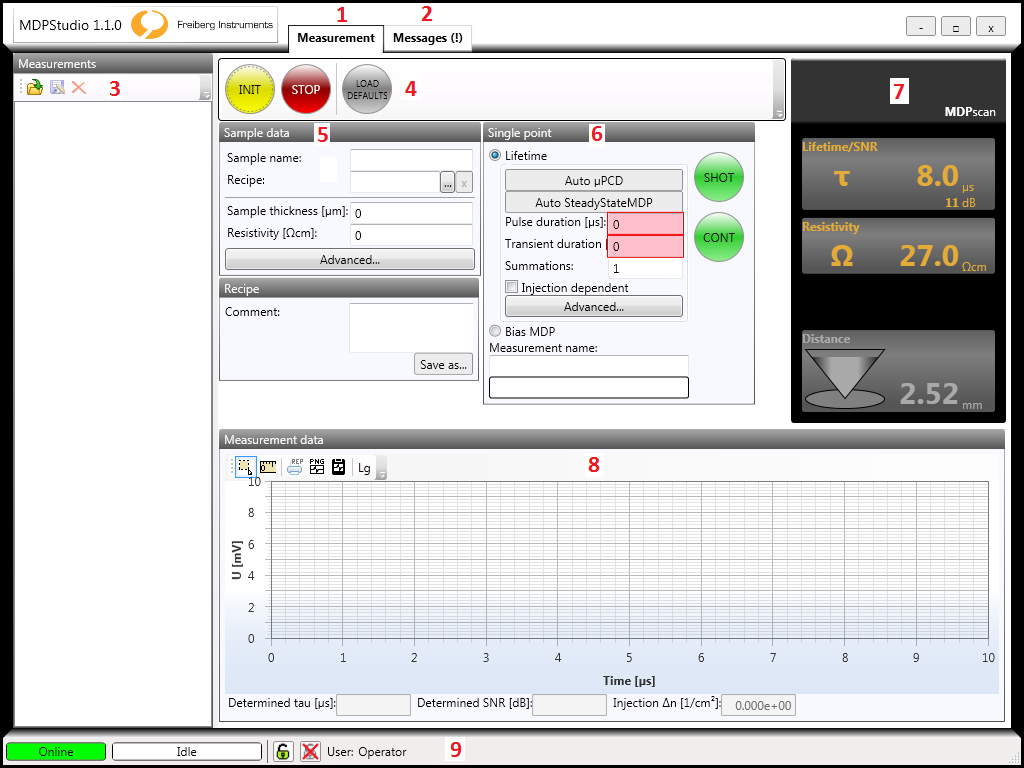Open the Measurement tab
The width and height of the screenshot is (1024, 768).
(x=336, y=38)
